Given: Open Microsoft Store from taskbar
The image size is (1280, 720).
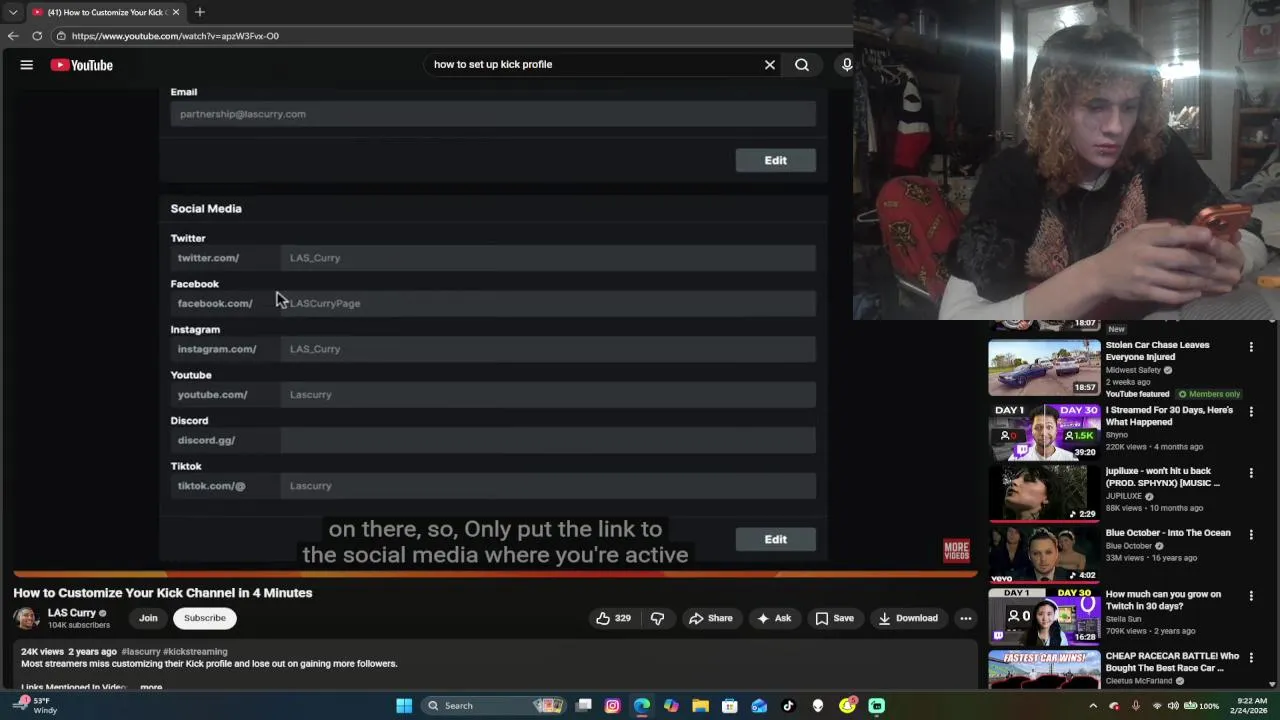Looking at the screenshot, I should [730, 706].
